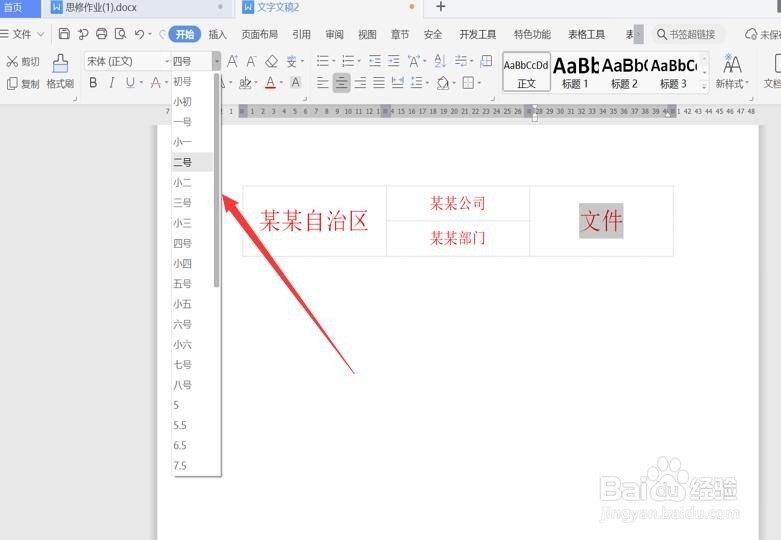The height and width of the screenshot is (540, 781).
Task: Click the font size list scrollbar
Action: [216, 180]
